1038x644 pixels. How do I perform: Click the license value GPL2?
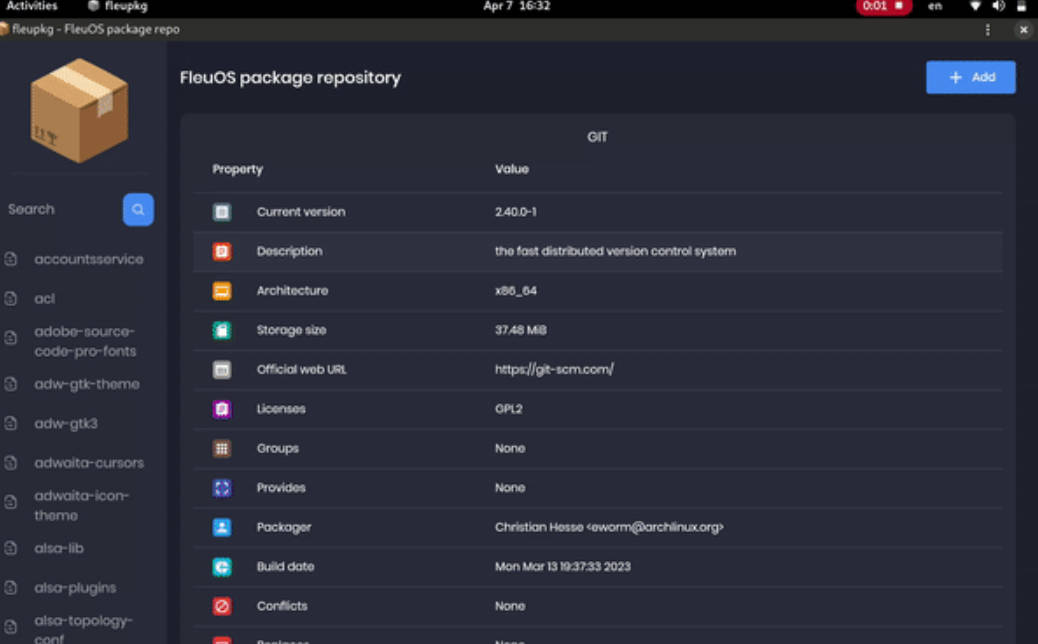pyautogui.click(x=508, y=409)
